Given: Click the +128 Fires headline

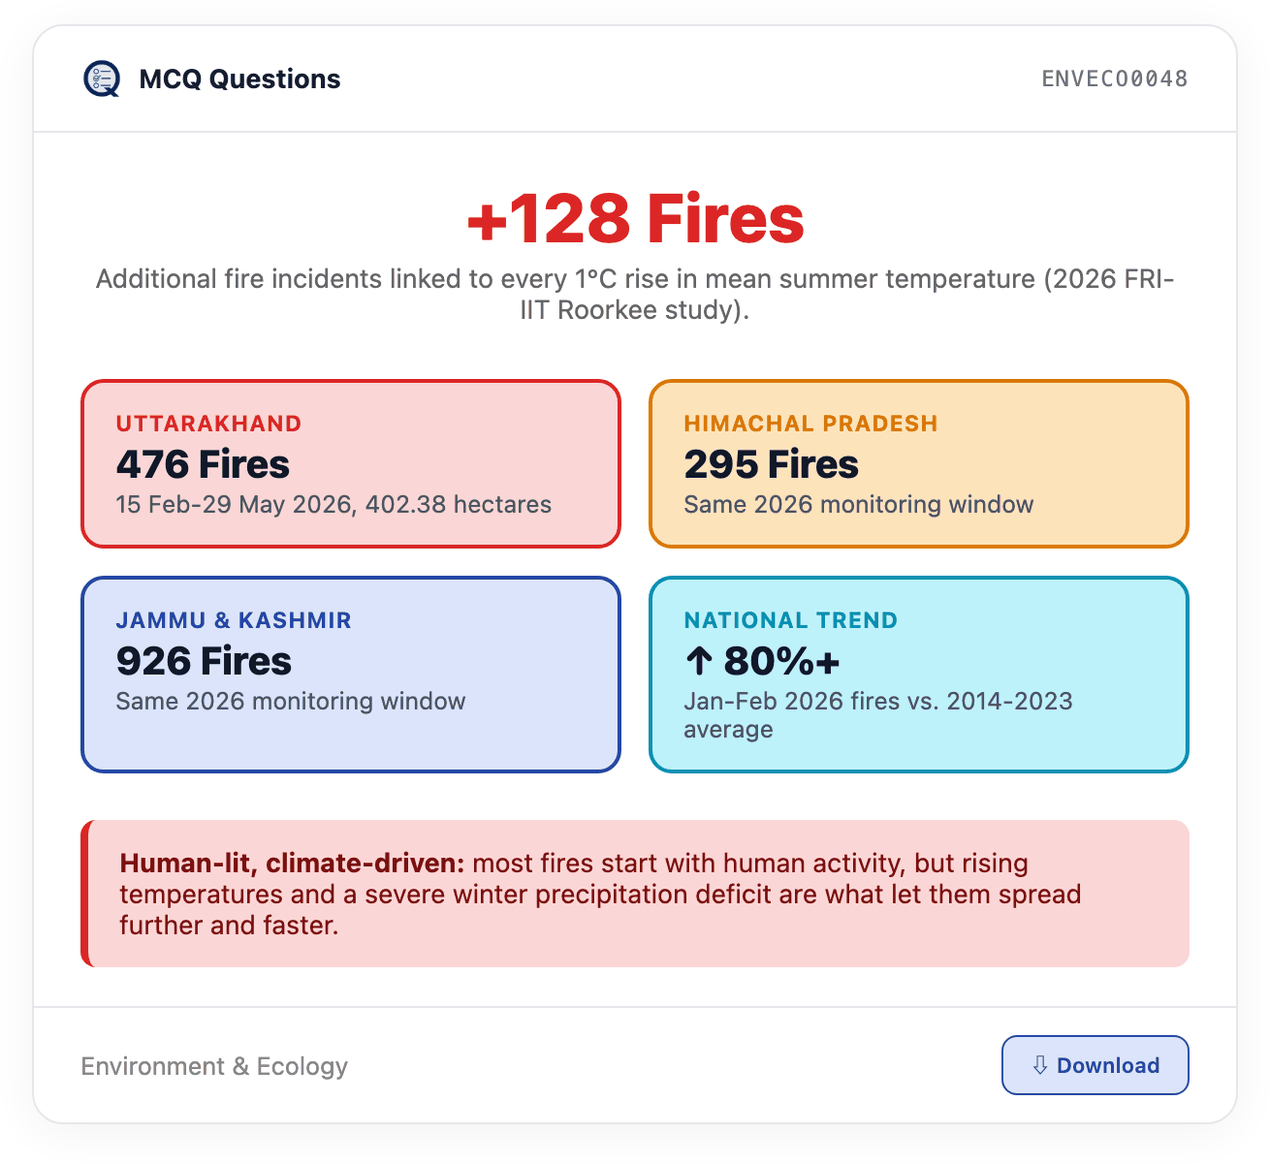Looking at the screenshot, I should 635,218.
